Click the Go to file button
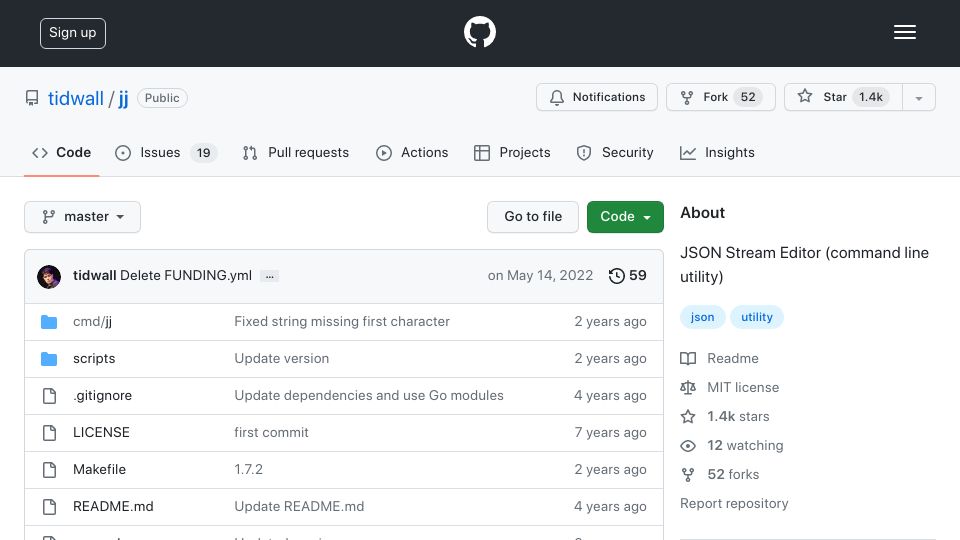Viewport: 960px width, 540px height. point(533,217)
